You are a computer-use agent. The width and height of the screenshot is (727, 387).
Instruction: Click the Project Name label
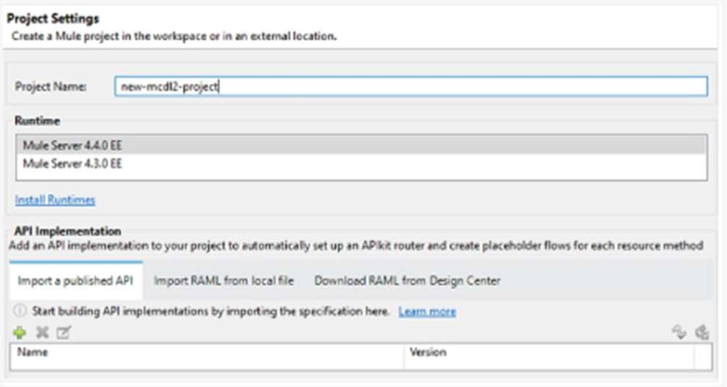tap(51, 87)
